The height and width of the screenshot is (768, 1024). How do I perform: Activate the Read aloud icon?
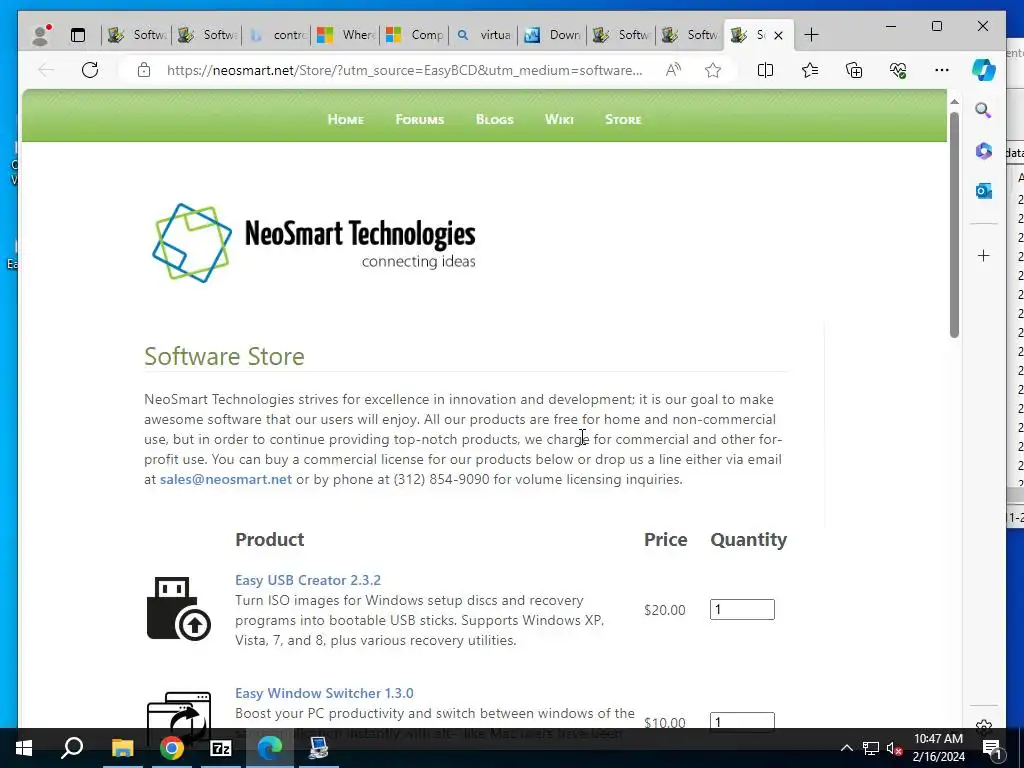click(x=673, y=70)
